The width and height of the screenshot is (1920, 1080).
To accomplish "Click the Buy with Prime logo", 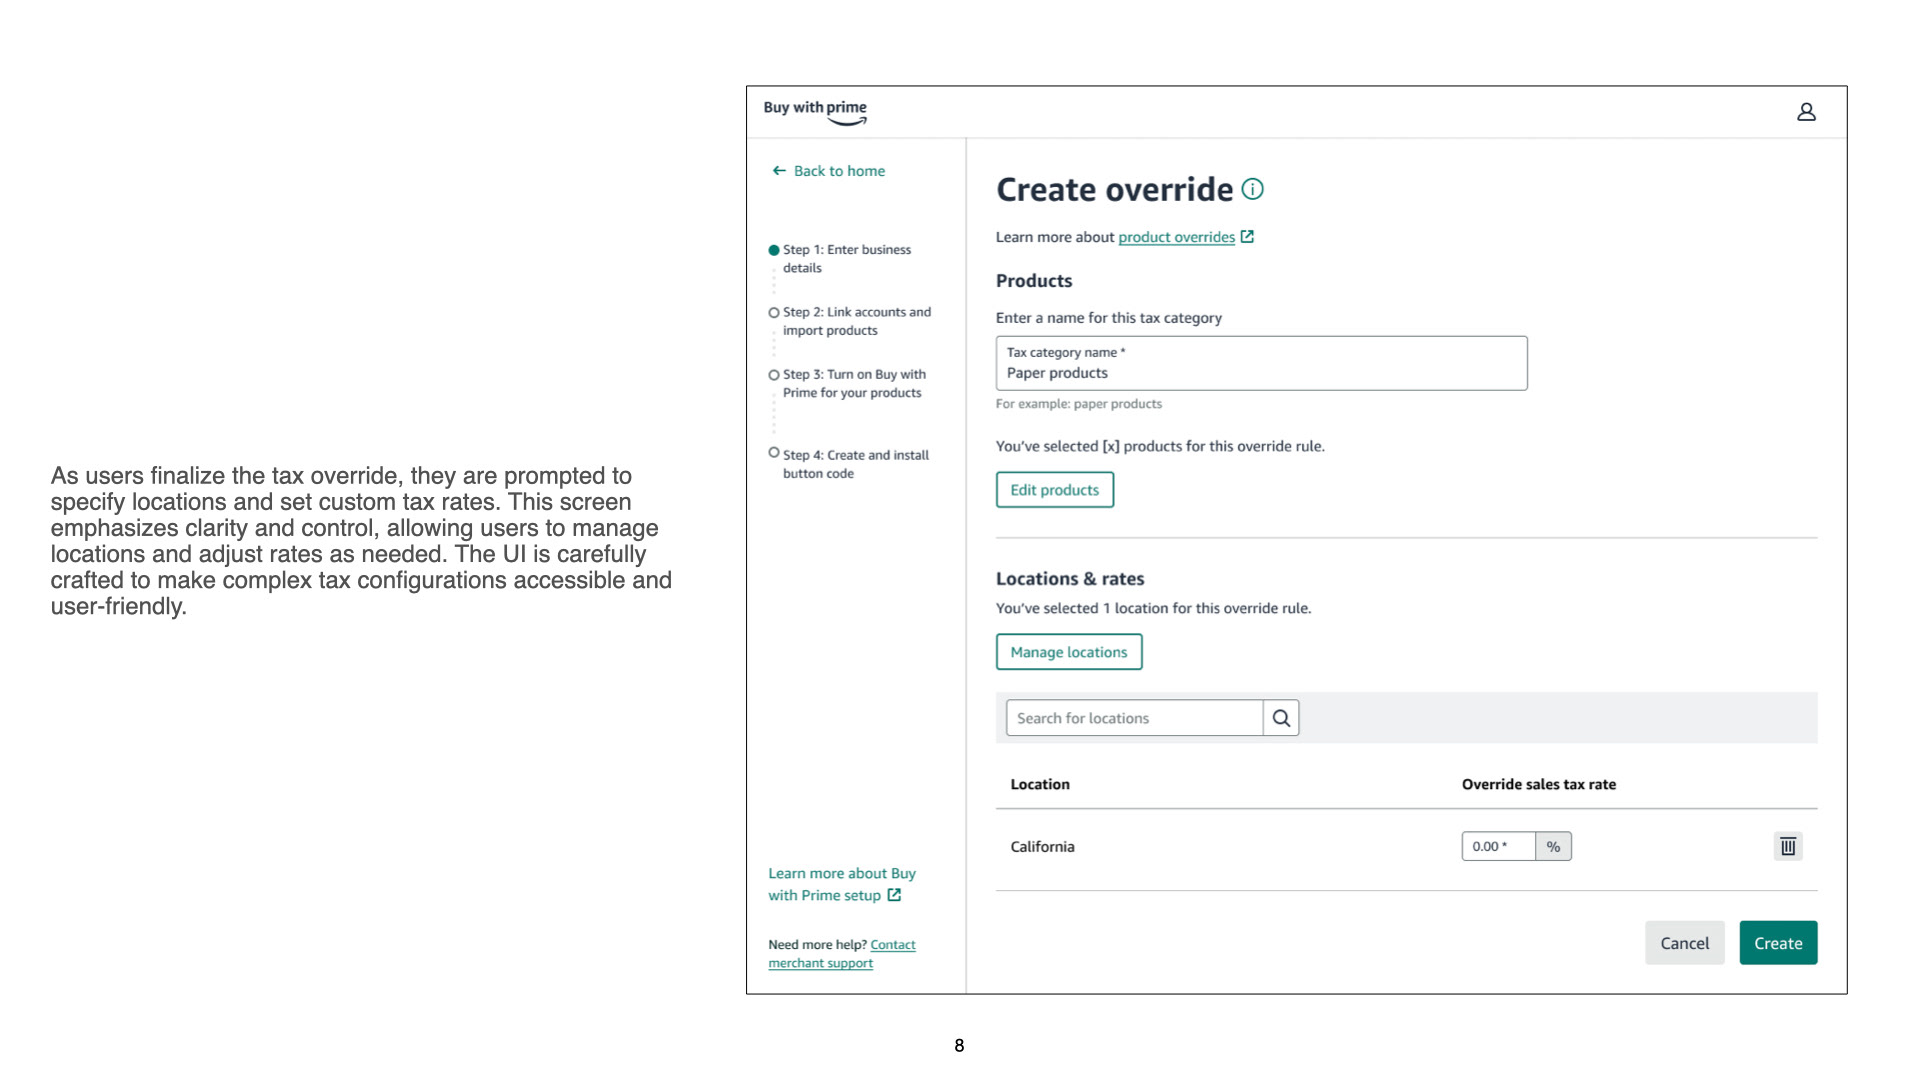I will coord(815,112).
